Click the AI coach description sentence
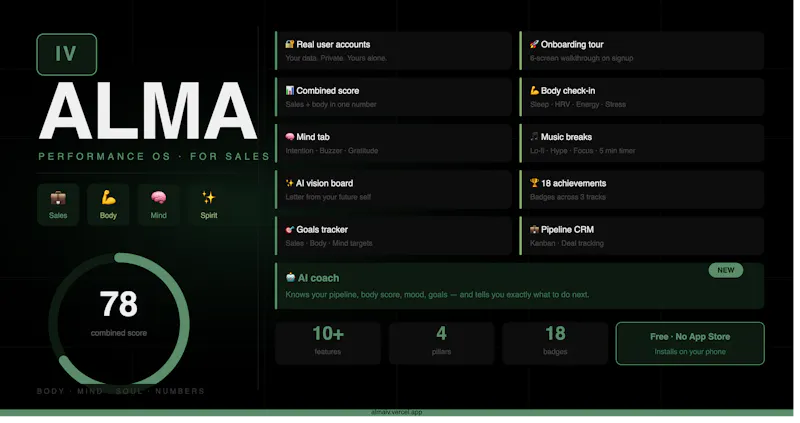800x423 pixels. 437,295
